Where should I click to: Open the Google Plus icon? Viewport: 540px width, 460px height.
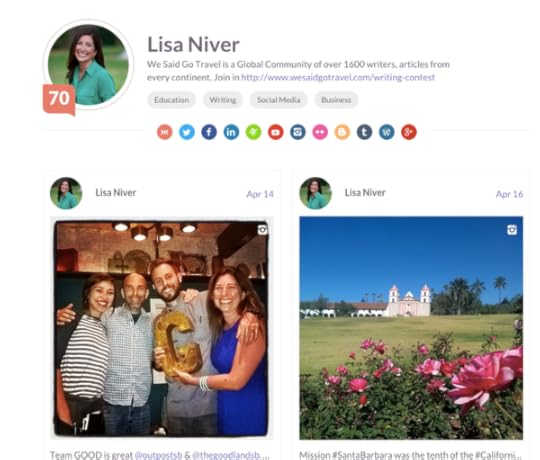(x=409, y=132)
